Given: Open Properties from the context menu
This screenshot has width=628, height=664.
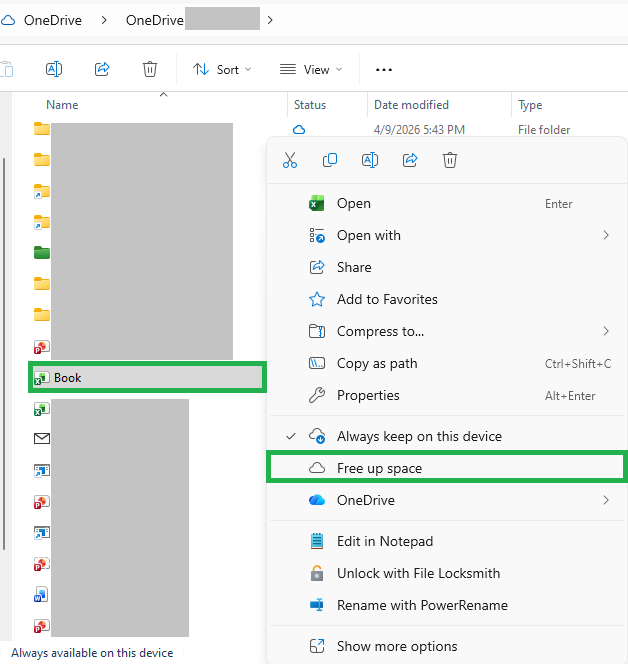Looking at the screenshot, I should click(x=449, y=396).
